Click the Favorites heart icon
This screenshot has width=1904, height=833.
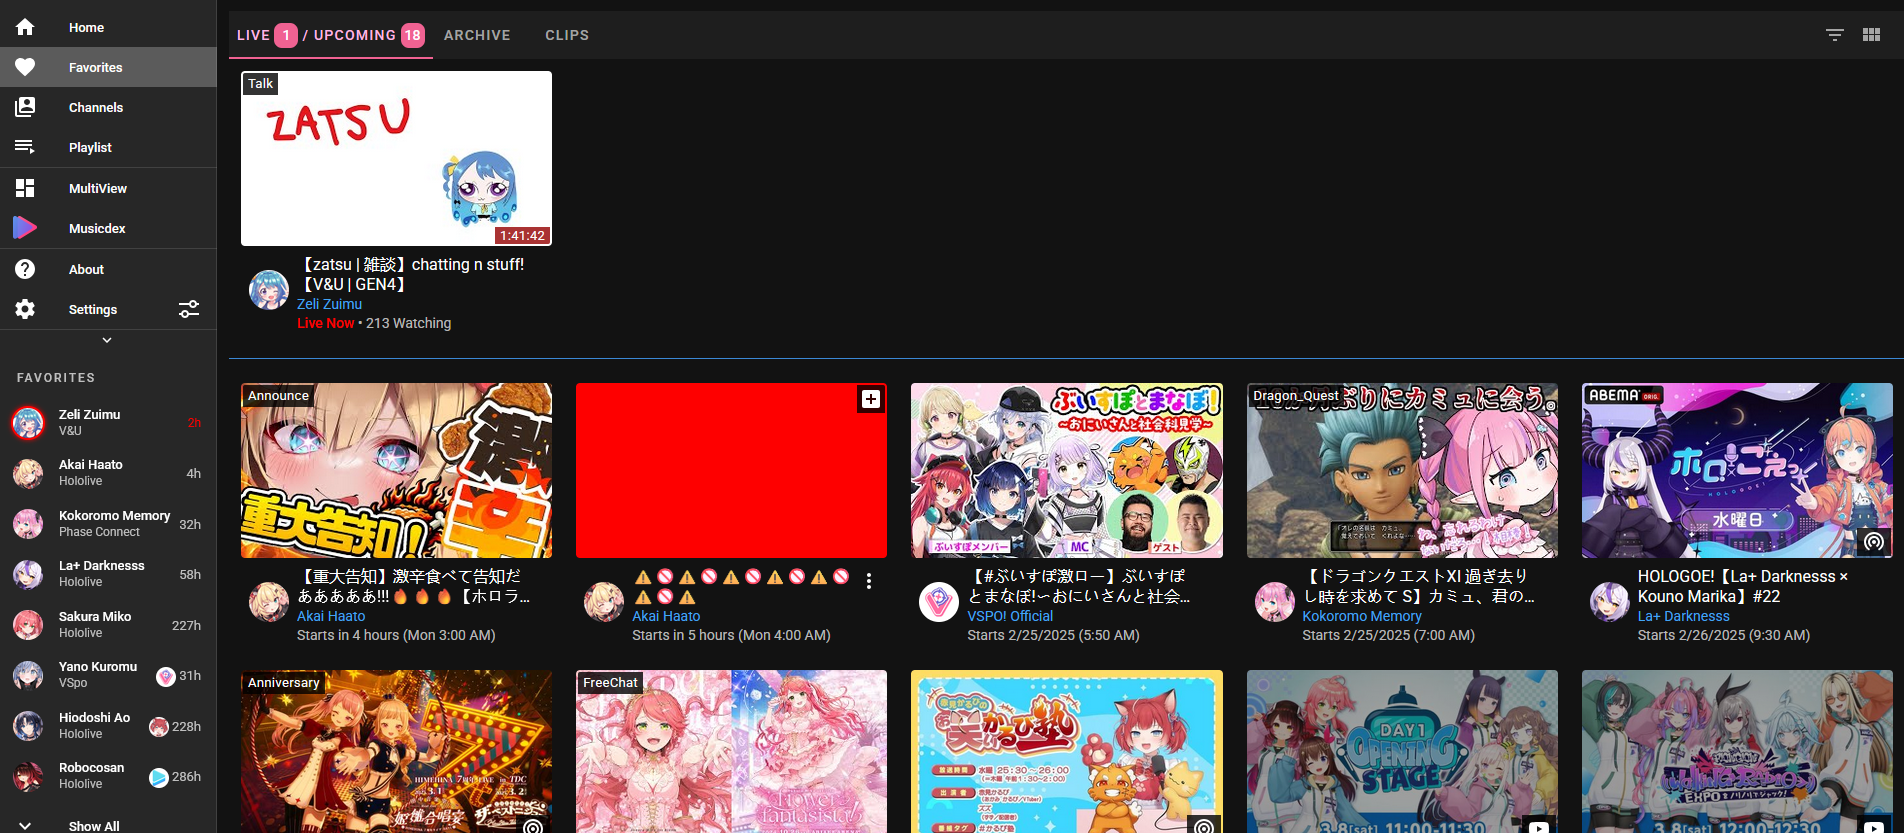click(25, 67)
